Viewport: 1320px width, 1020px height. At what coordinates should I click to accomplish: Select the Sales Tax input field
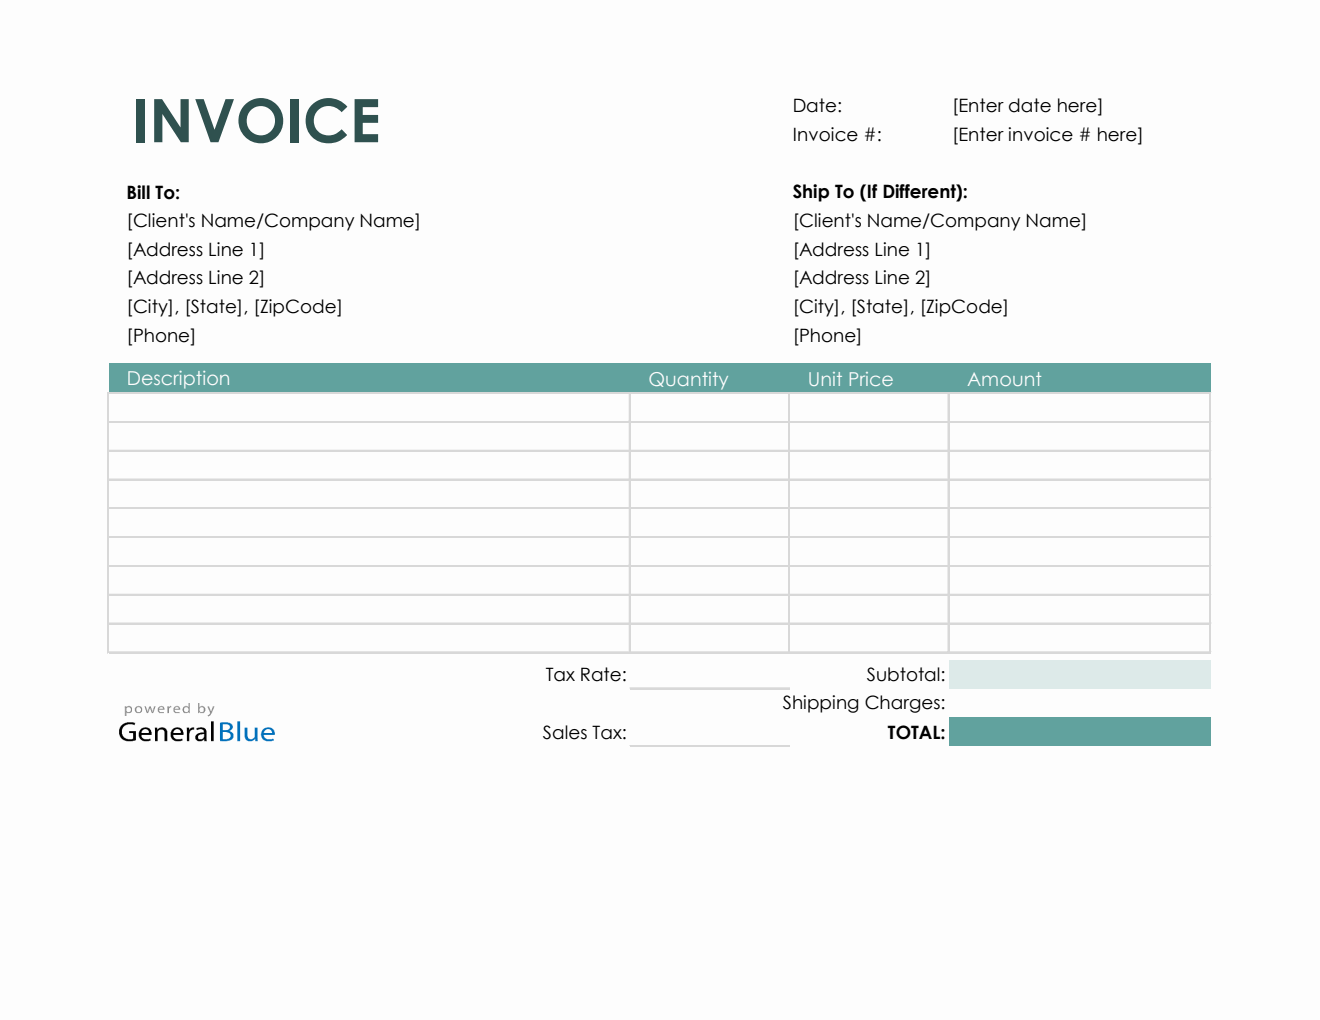710,734
